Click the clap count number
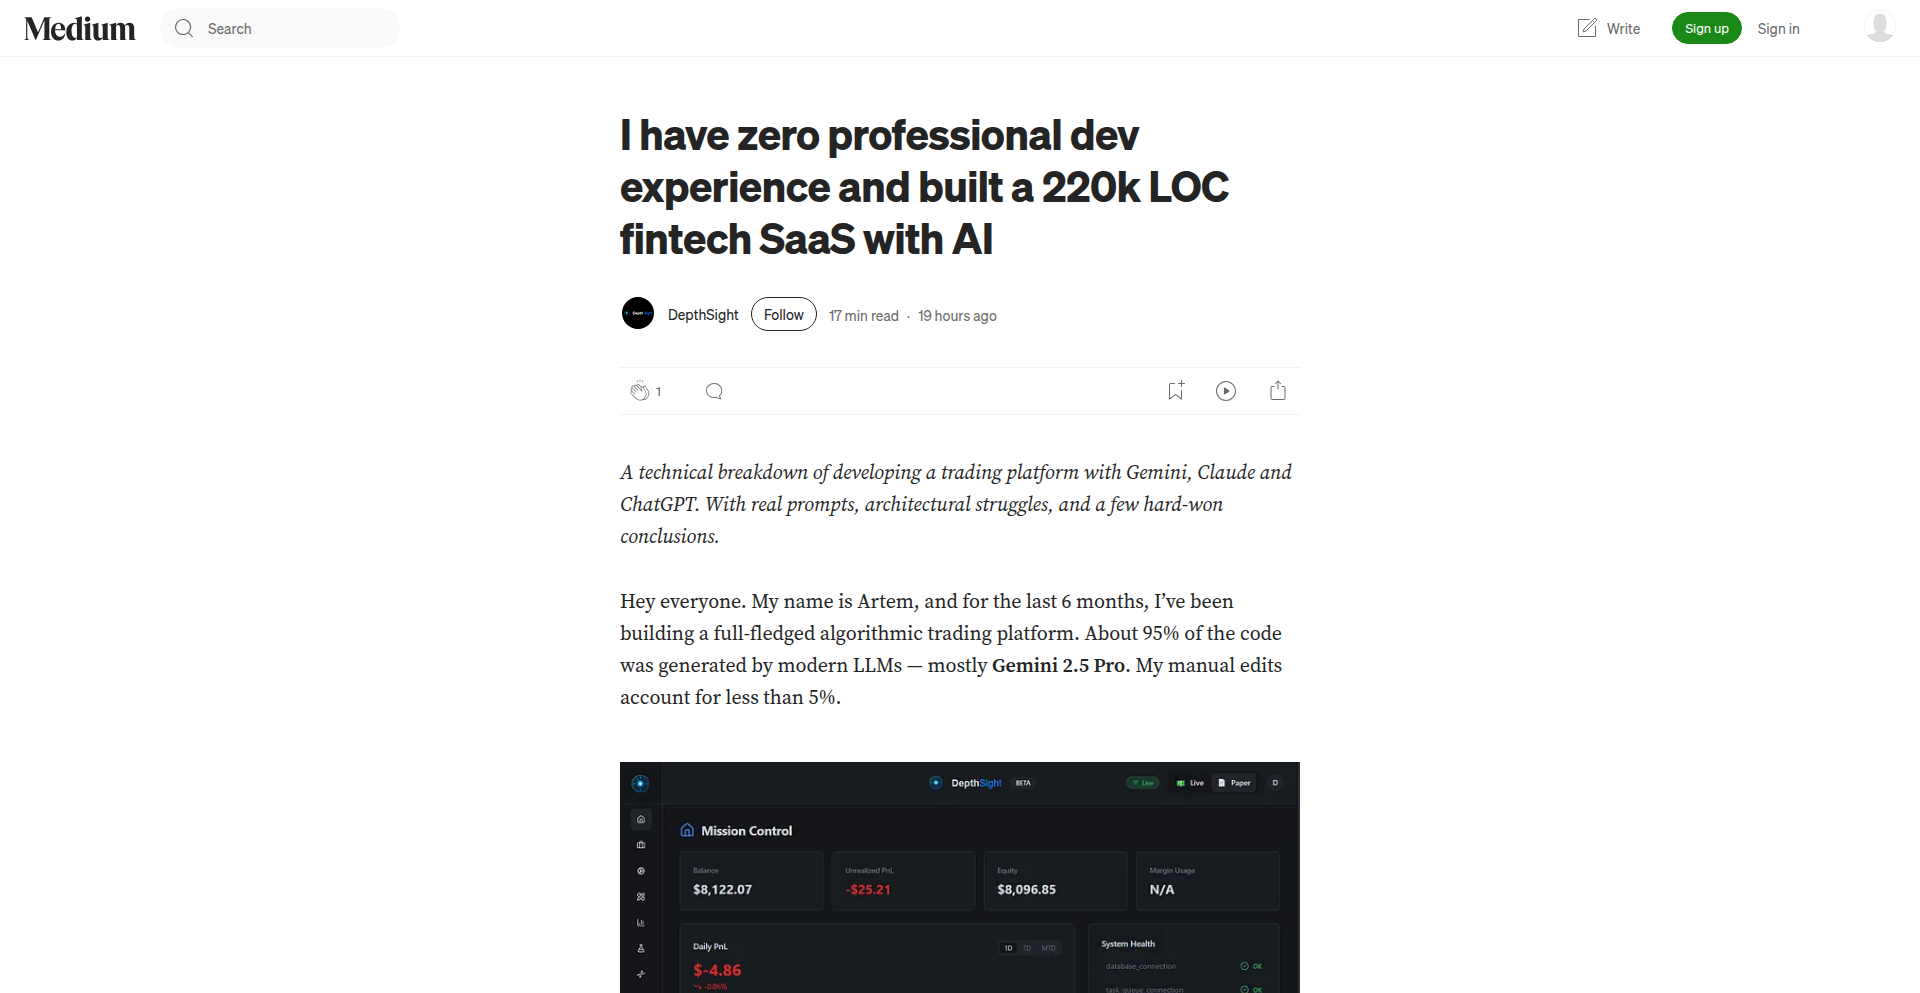The height and width of the screenshot is (993, 1920). point(659,392)
